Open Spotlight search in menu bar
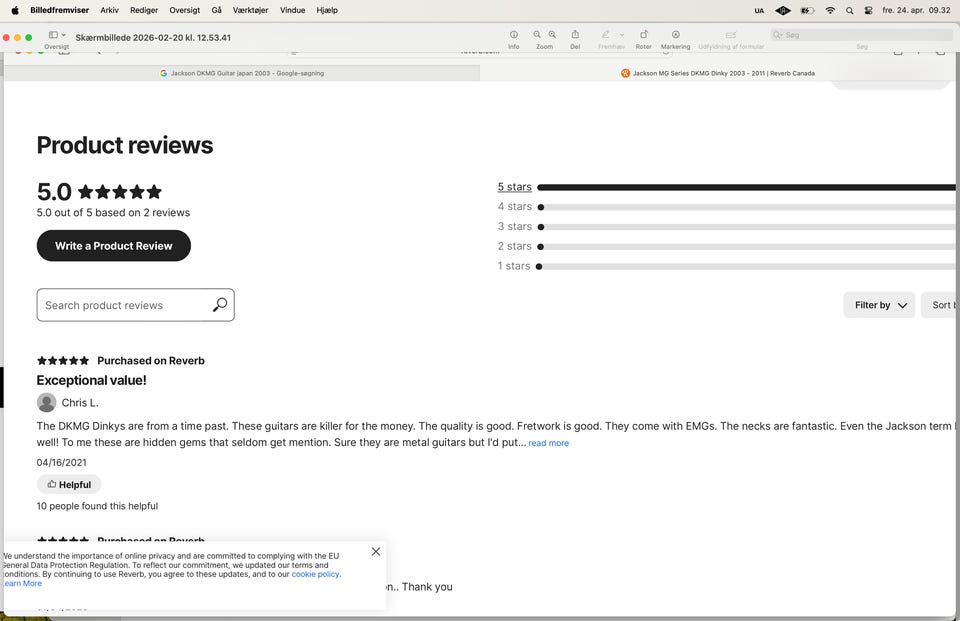960x621 pixels. 849,10
